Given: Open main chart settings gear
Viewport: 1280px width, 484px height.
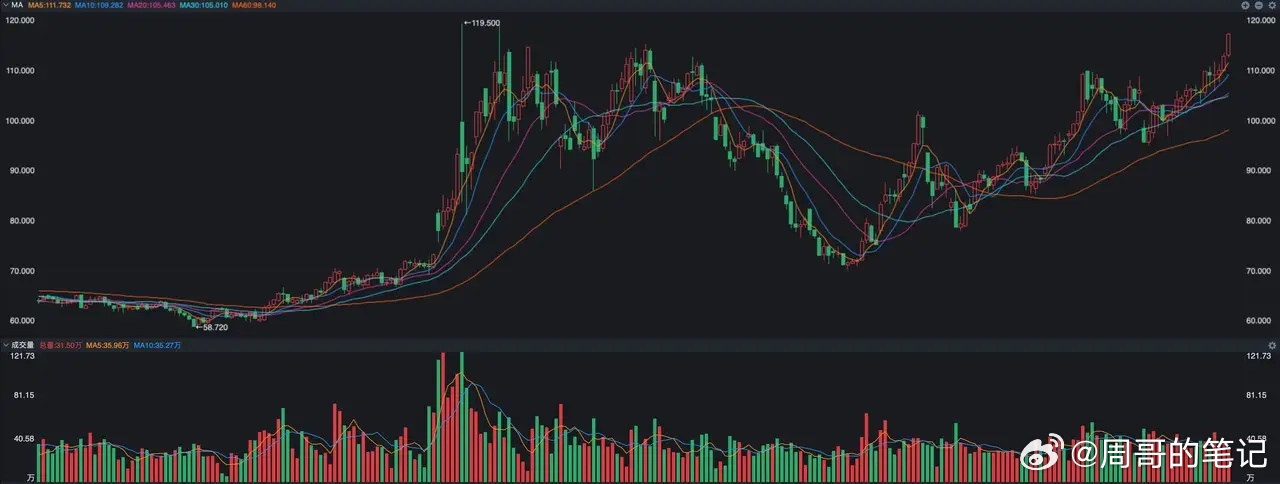Looking at the screenshot, I should pos(1272,5).
